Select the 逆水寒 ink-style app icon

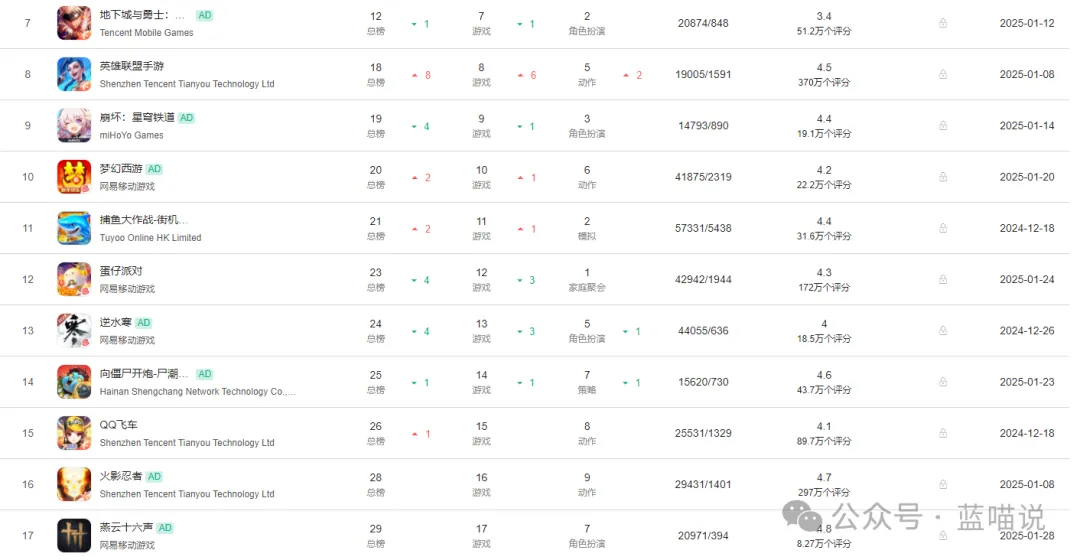74,331
